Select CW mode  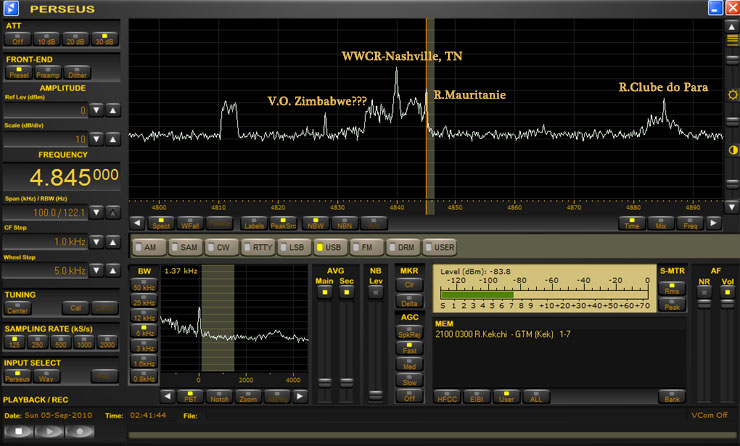pos(222,247)
